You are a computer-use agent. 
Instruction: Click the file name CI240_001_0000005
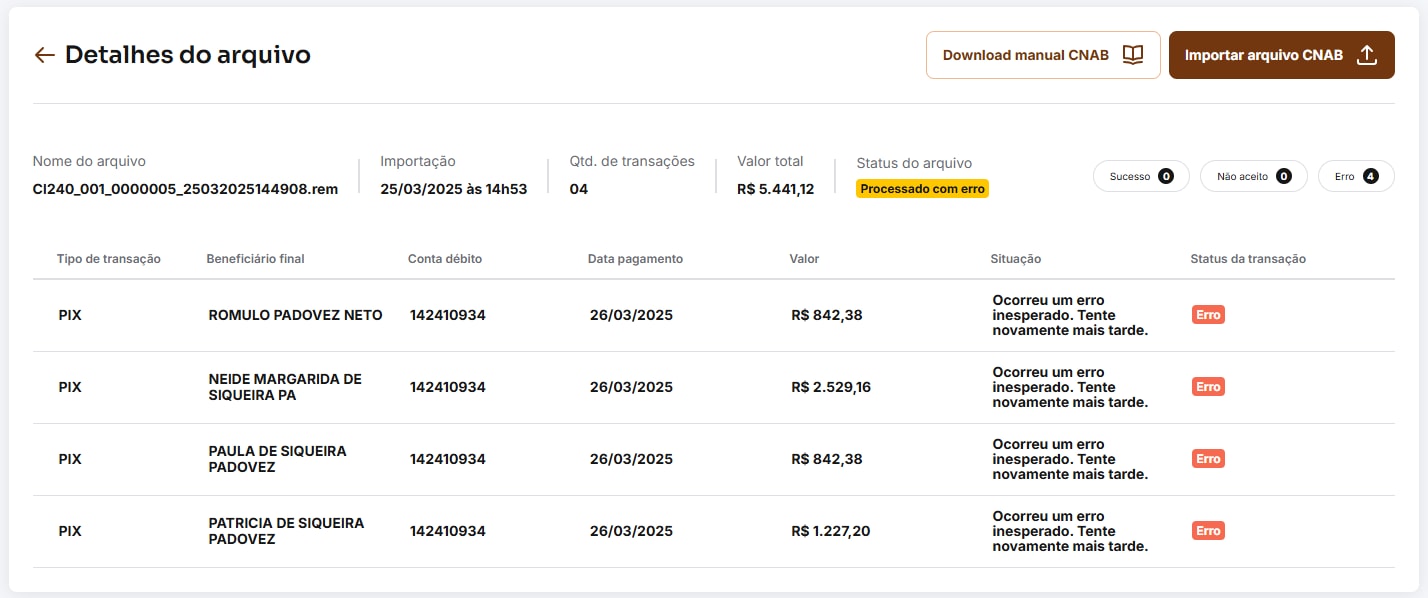(x=185, y=188)
